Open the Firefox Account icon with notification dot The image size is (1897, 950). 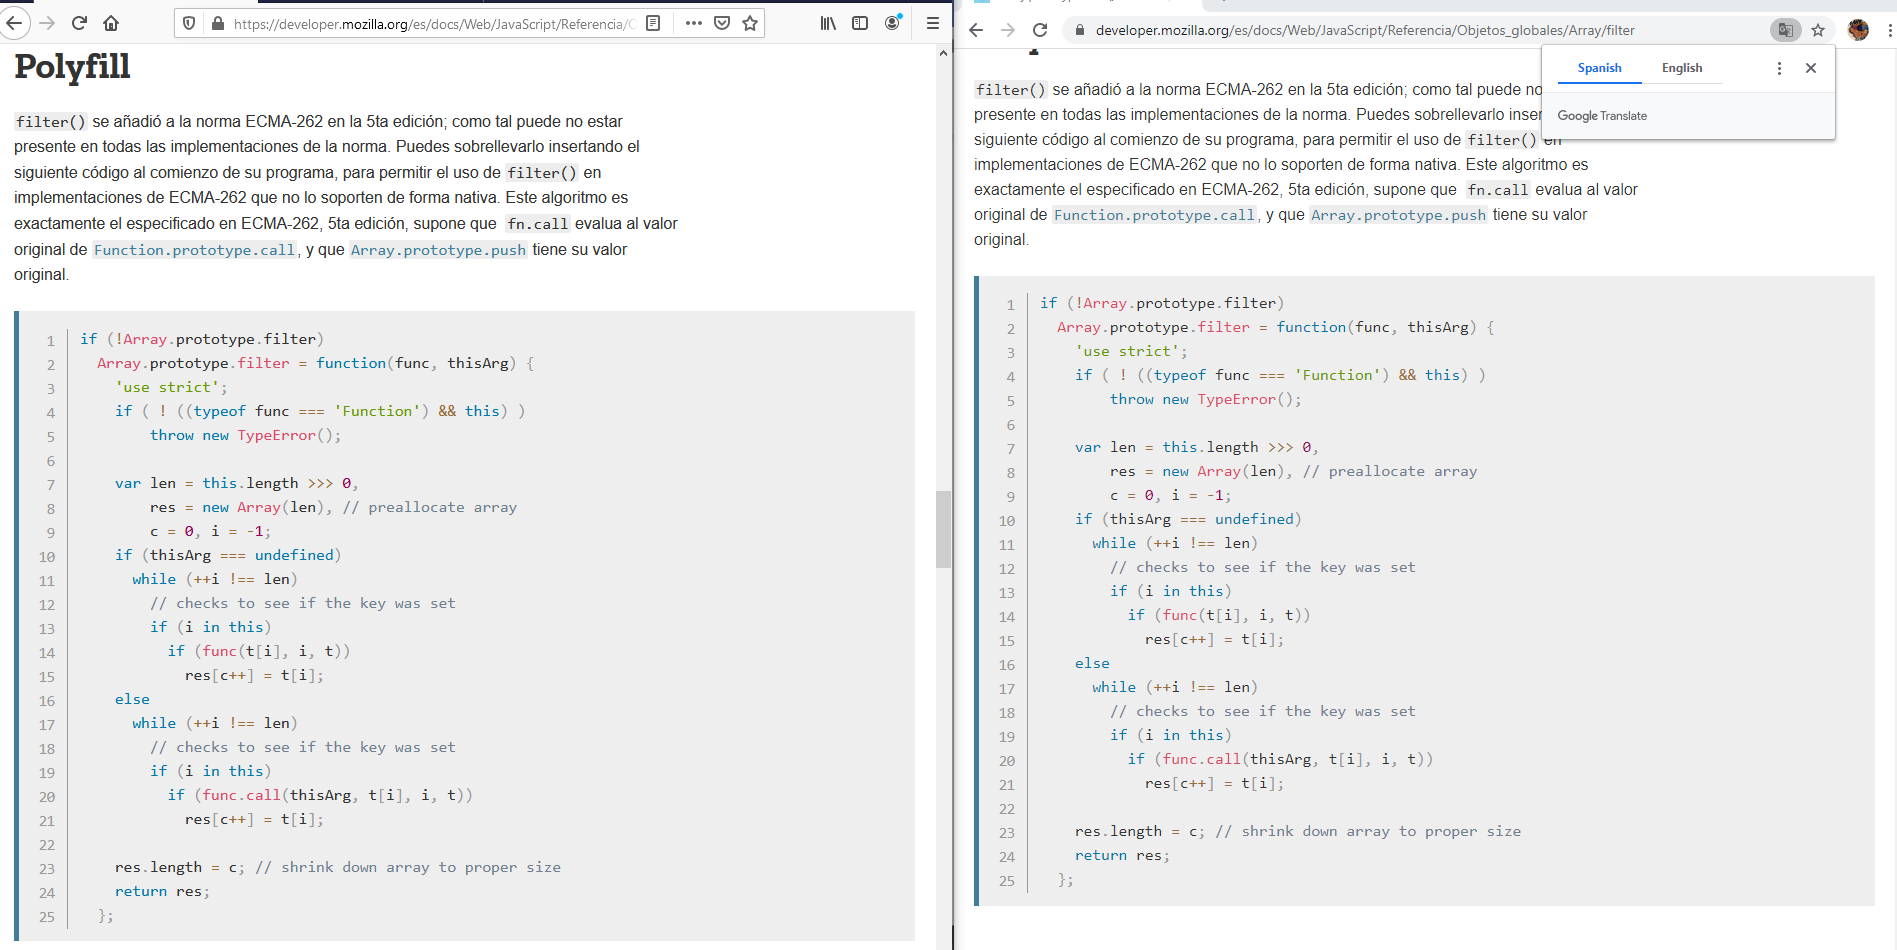893,22
